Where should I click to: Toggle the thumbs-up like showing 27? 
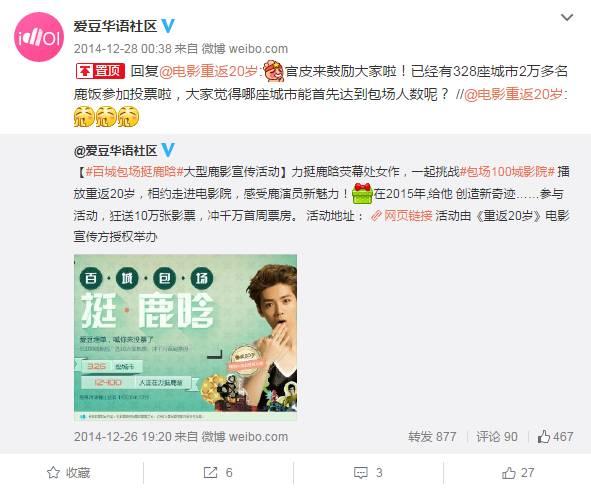(518, 473)
